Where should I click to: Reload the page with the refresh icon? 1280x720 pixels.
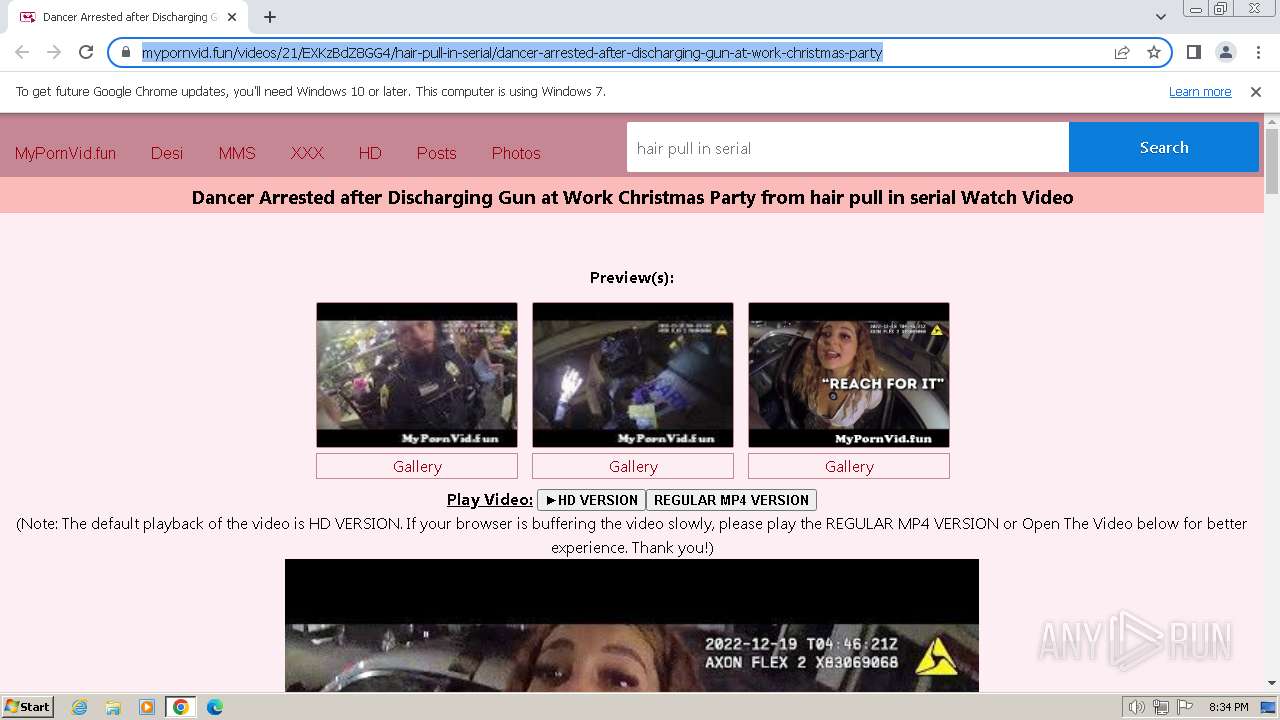coord(86,52)
